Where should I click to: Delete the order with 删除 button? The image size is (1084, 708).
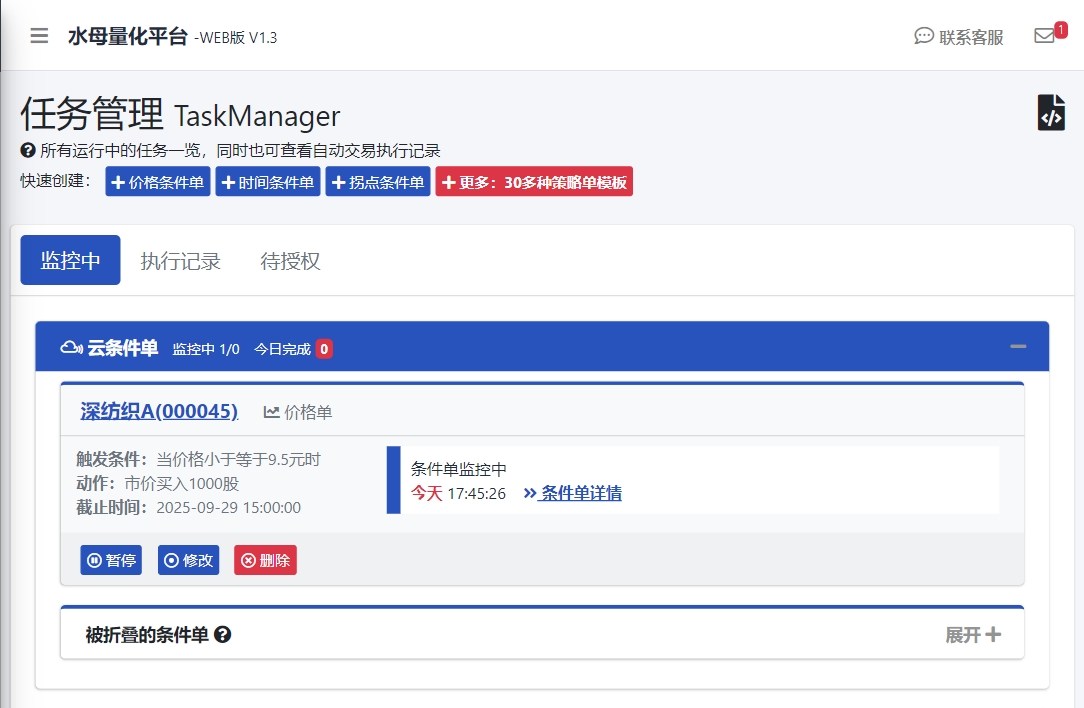(x=265, y=560)
